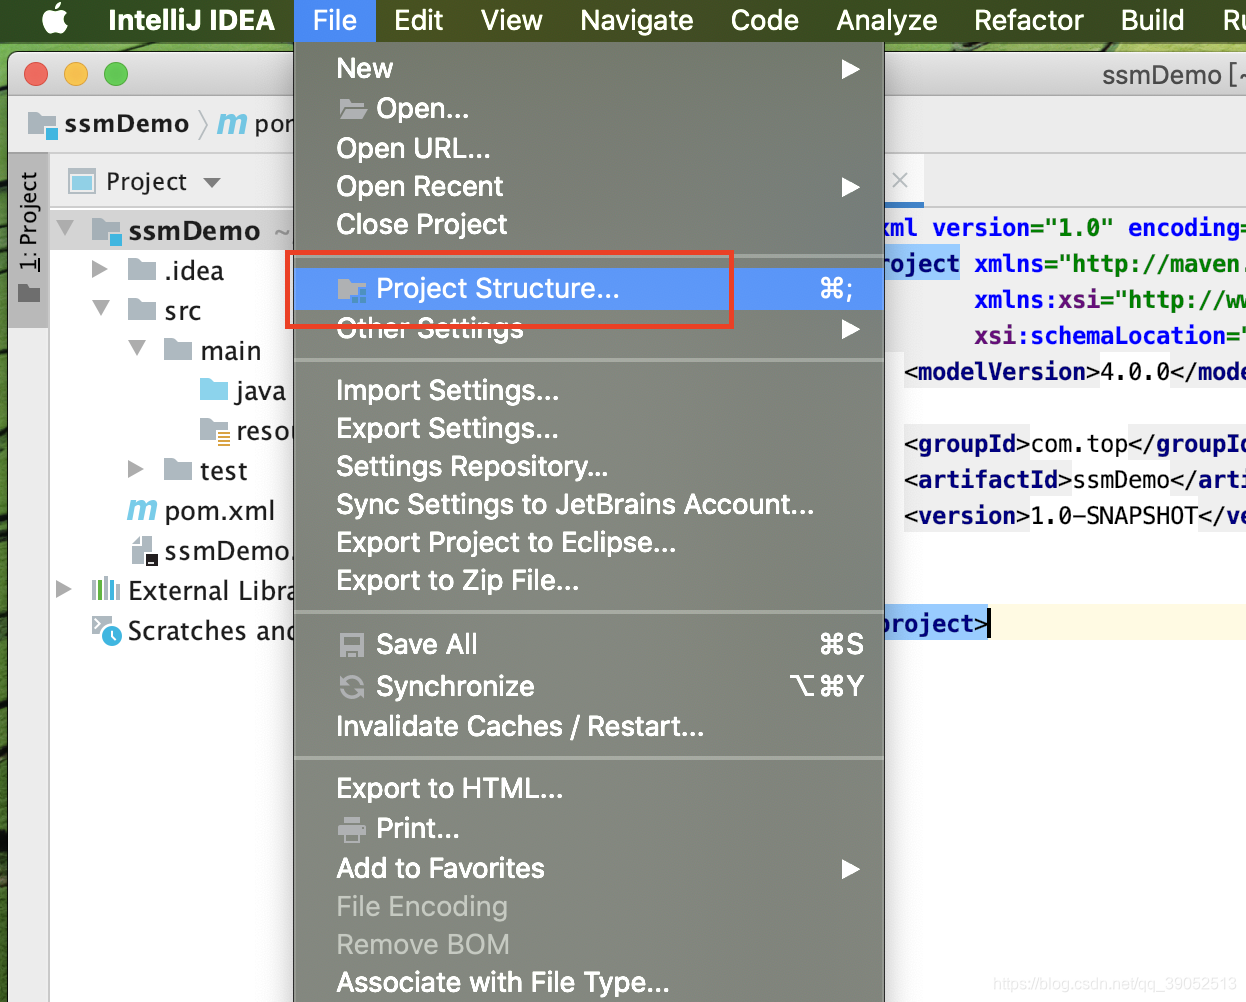Select Scratches and Consoles node
This screenshot has height=1002, width=1246.
point(193,630)
